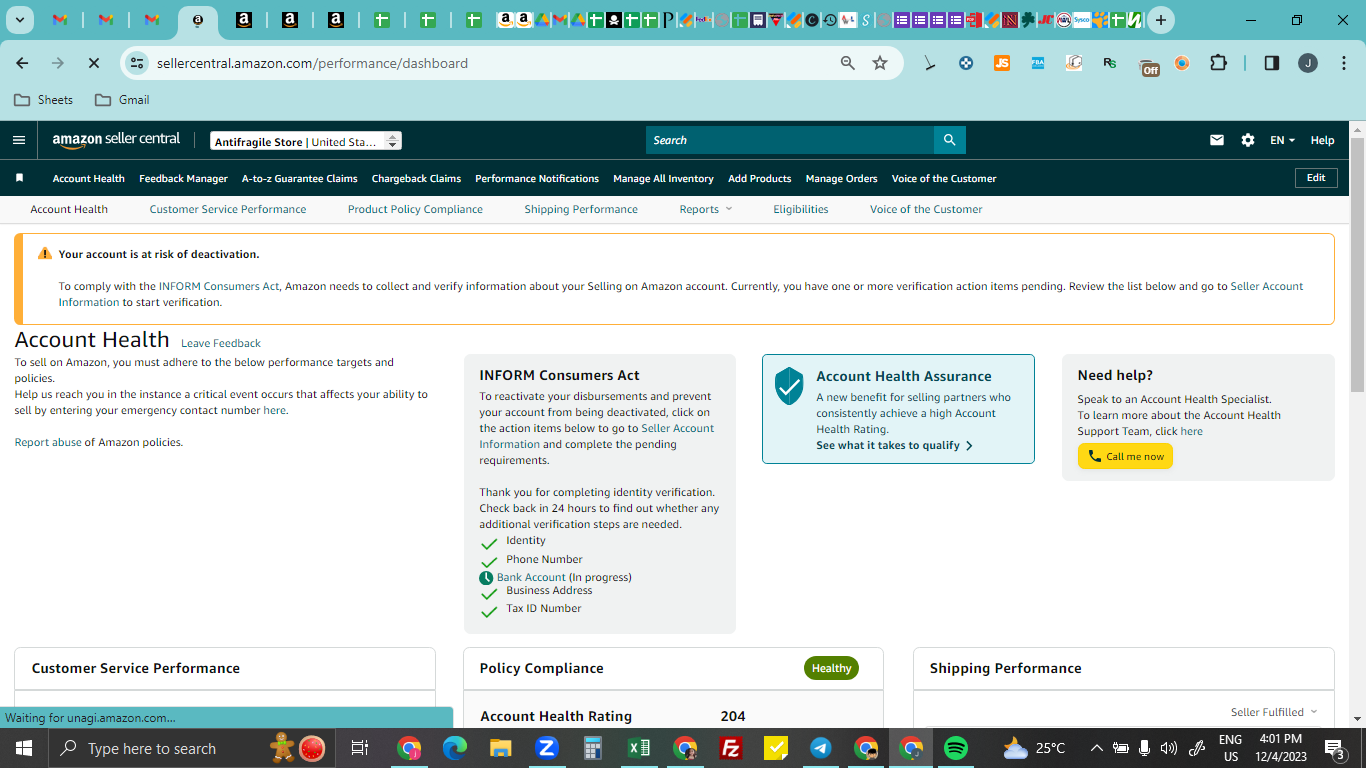The width and height of the screenshot is (1366, 768).
Task: Open the mail messages icon
Action: tap(1217, 140)
